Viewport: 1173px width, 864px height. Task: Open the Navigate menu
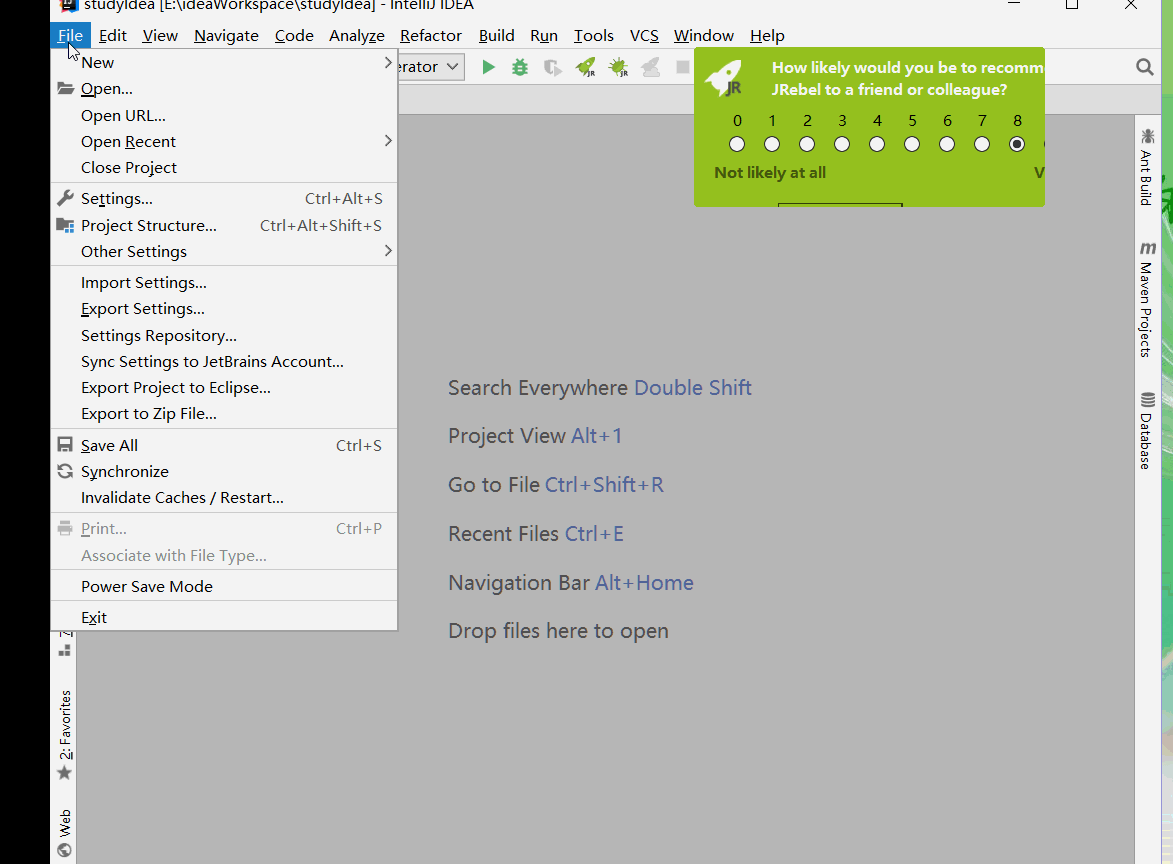coord(226,35)
